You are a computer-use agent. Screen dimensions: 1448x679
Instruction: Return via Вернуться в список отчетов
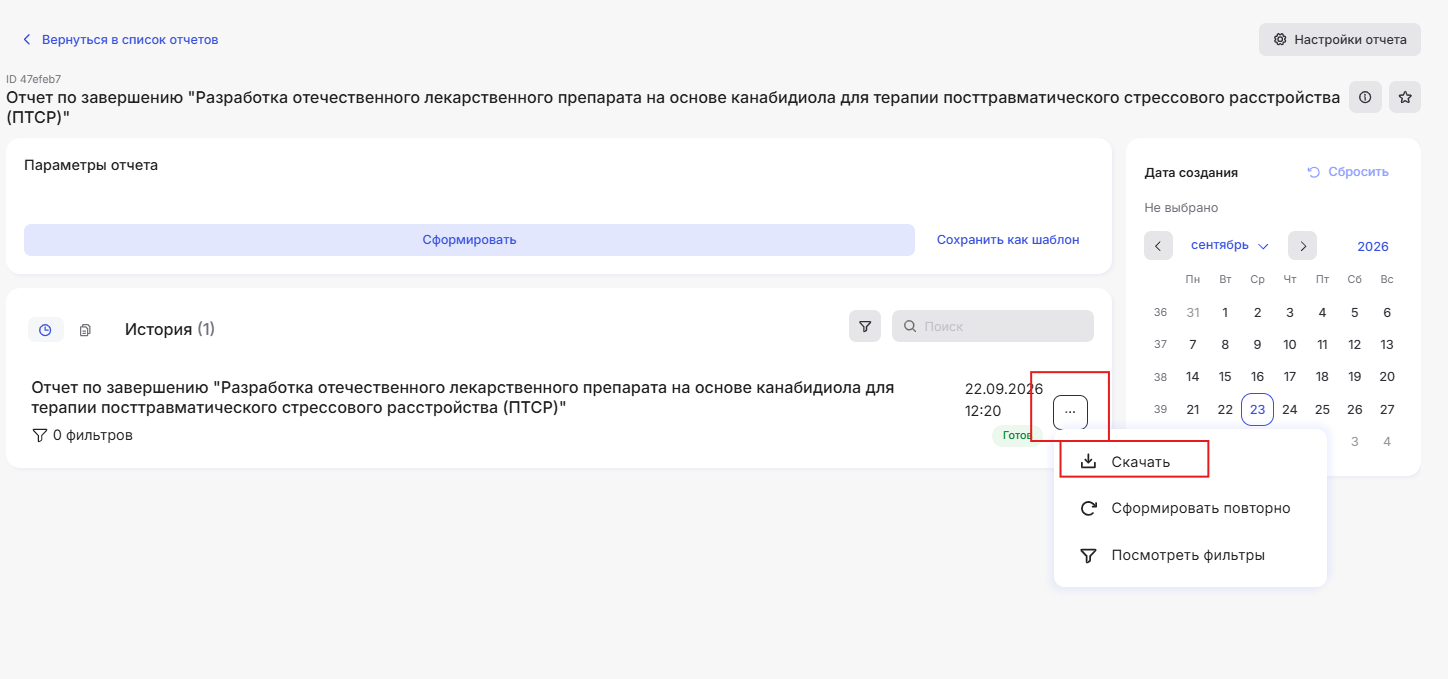click(120, 40)
